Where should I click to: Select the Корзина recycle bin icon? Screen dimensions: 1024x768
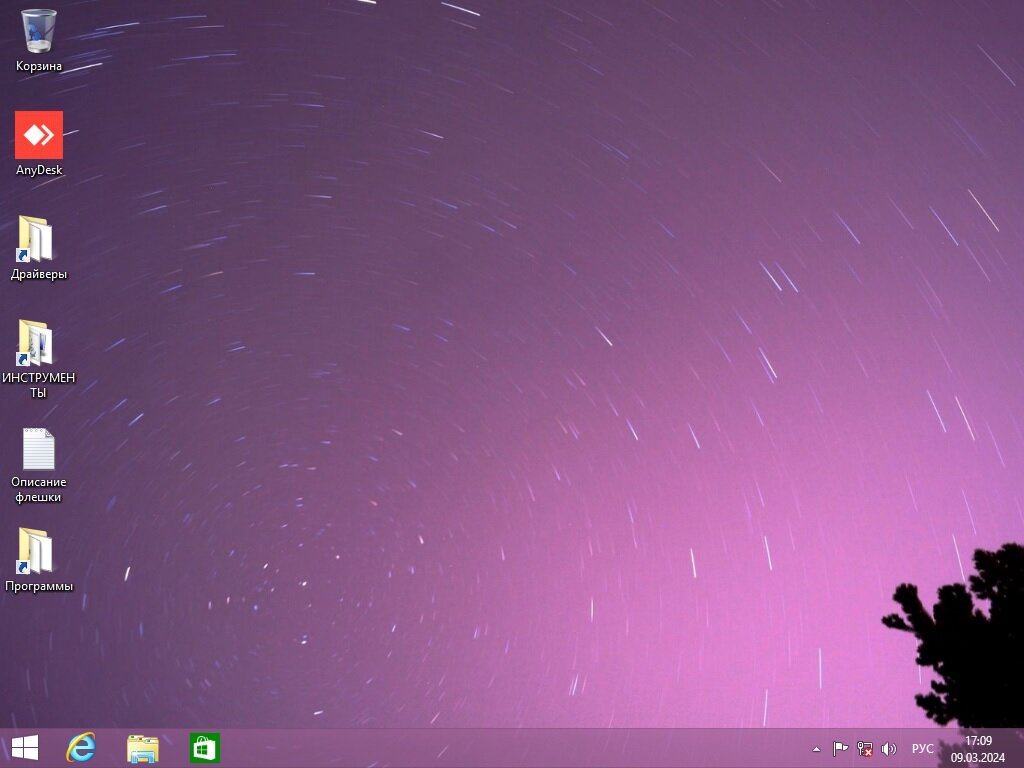click(39, 31)
